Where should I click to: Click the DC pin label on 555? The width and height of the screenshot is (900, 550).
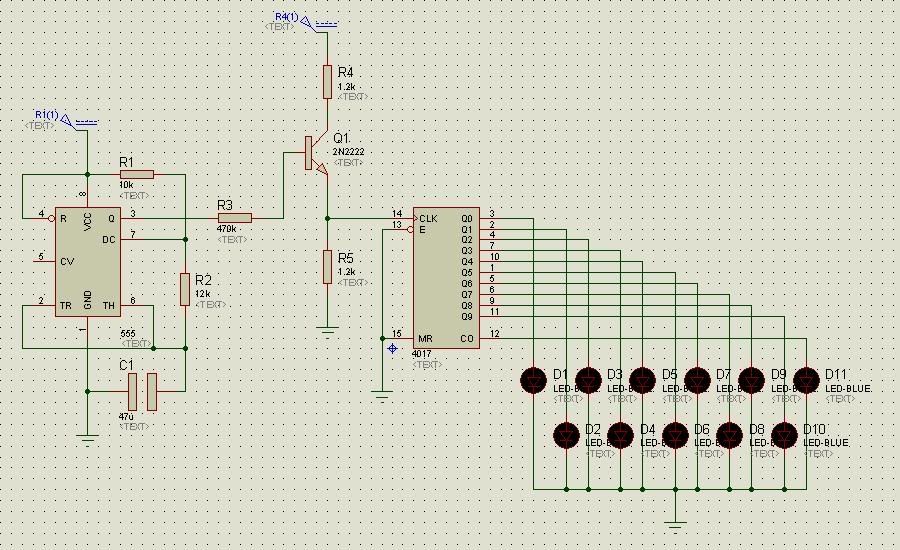pyautogui.click(x=108, y=240)
